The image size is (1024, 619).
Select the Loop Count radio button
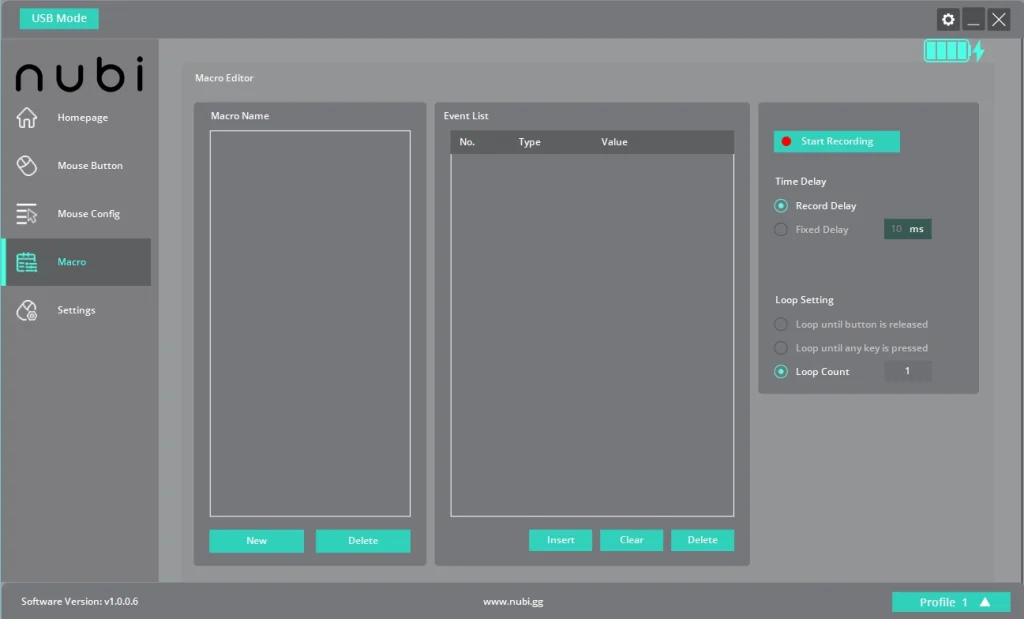pos(781,372)
